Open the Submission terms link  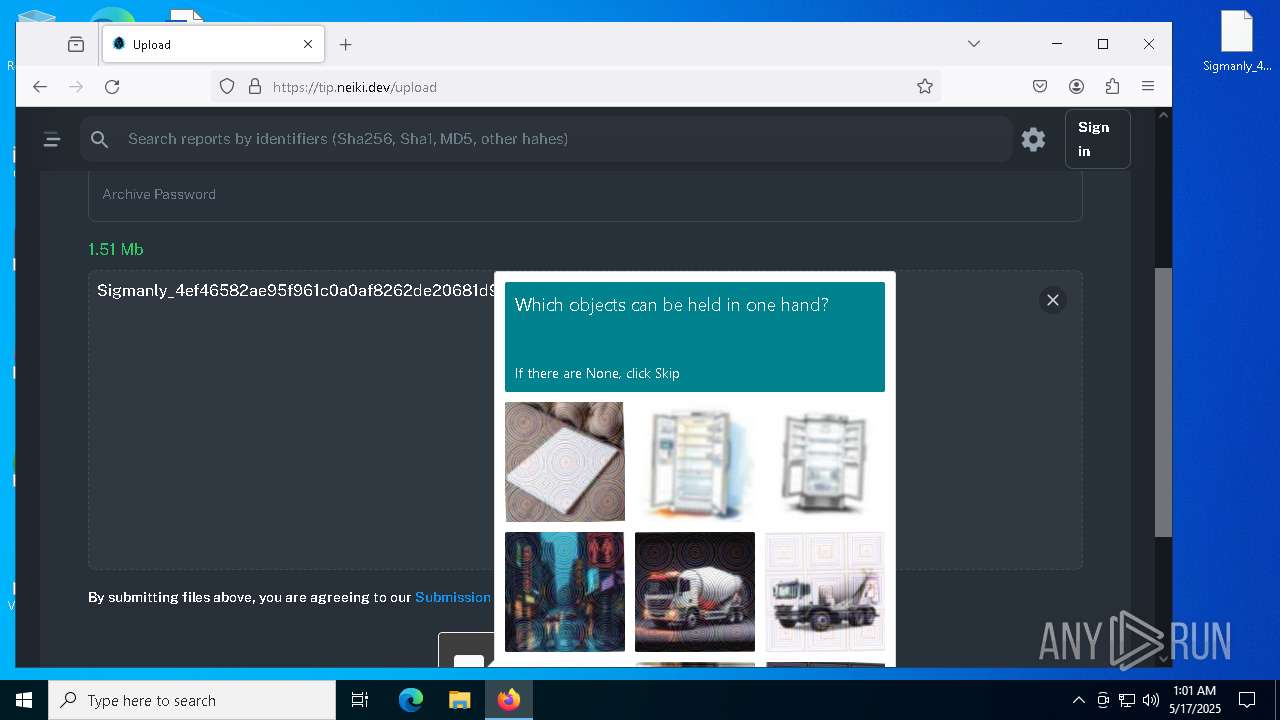453,597
